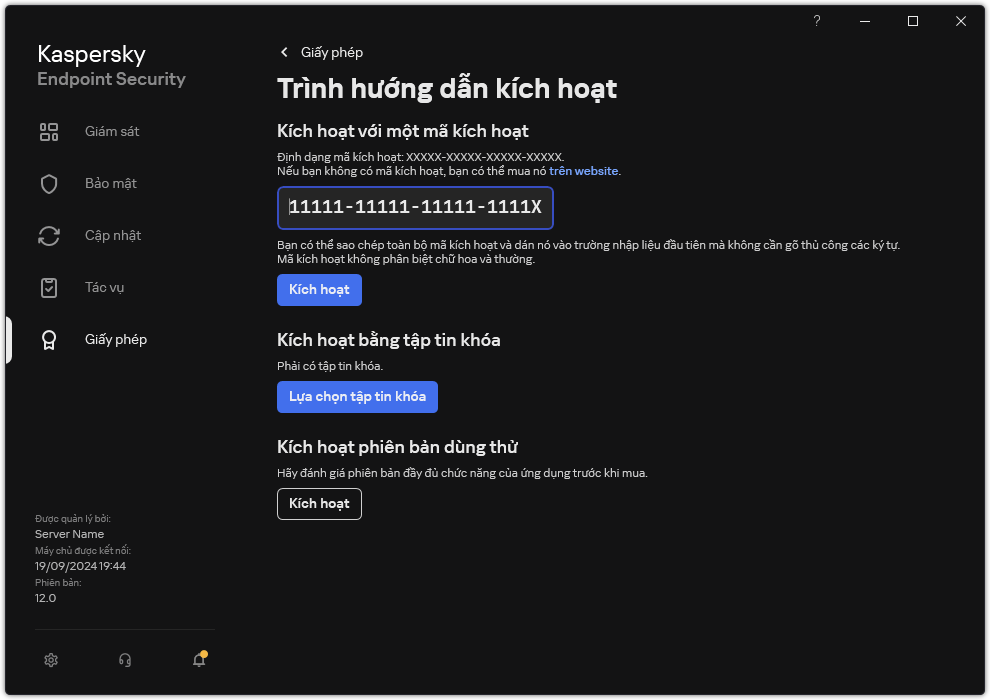
Task: Click into the activation code input field
Action: 415,208
